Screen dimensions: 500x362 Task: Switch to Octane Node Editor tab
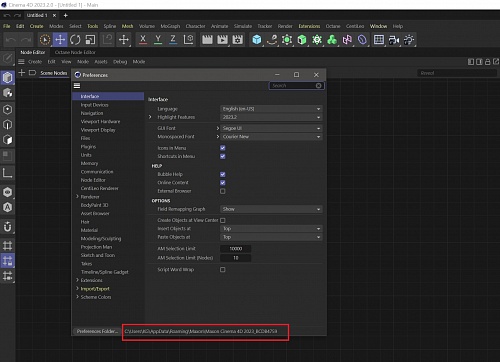coord(75,52)
